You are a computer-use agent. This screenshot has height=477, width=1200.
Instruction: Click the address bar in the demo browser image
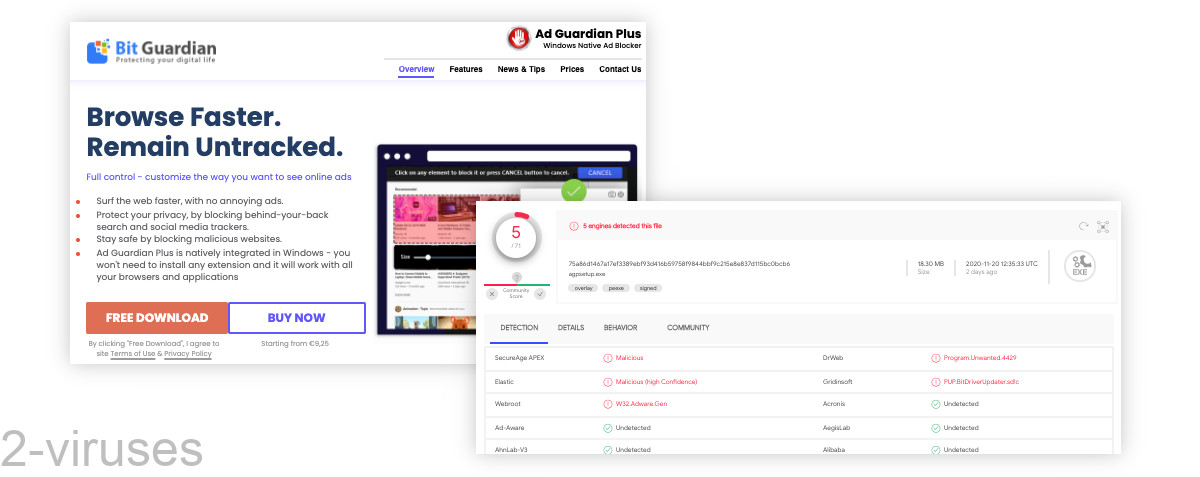[x=528, y=156]
